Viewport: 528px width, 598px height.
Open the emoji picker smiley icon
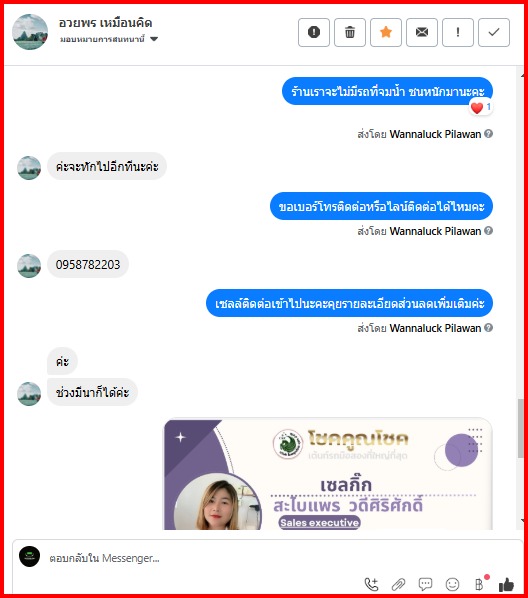452,584
